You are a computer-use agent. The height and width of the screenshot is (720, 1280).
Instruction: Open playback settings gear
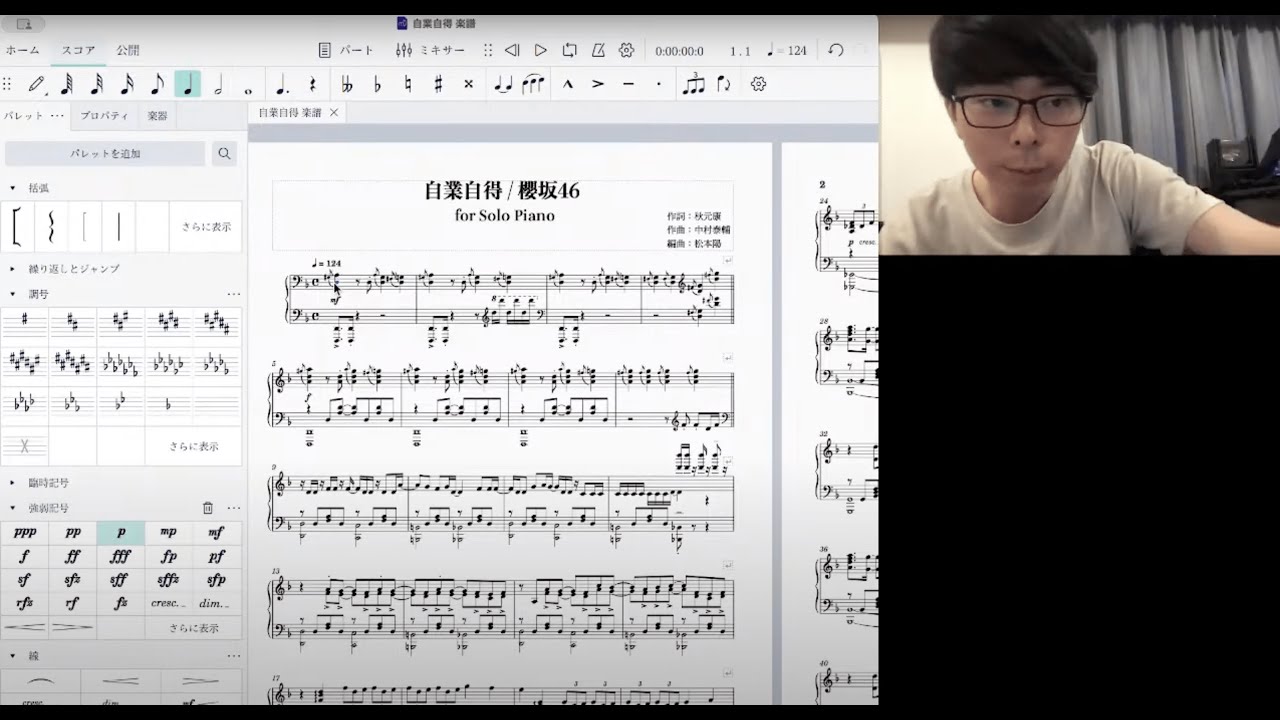click(626, 50)
